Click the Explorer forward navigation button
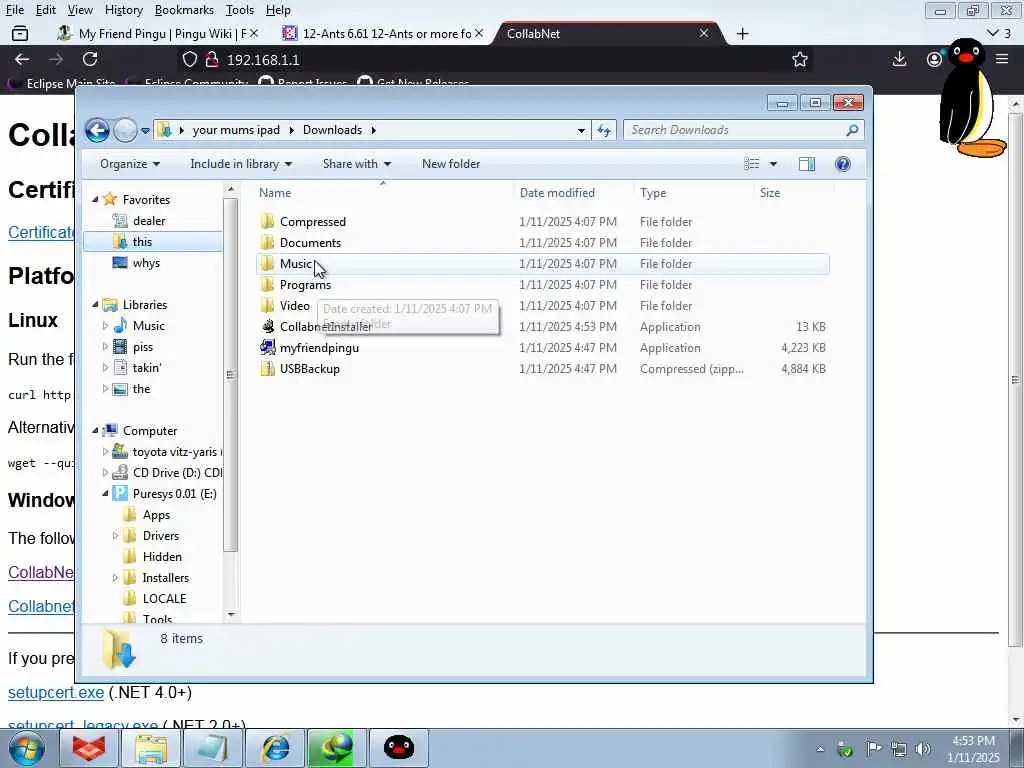Screen dimensions: 1024x768 (x=125, y=131)
